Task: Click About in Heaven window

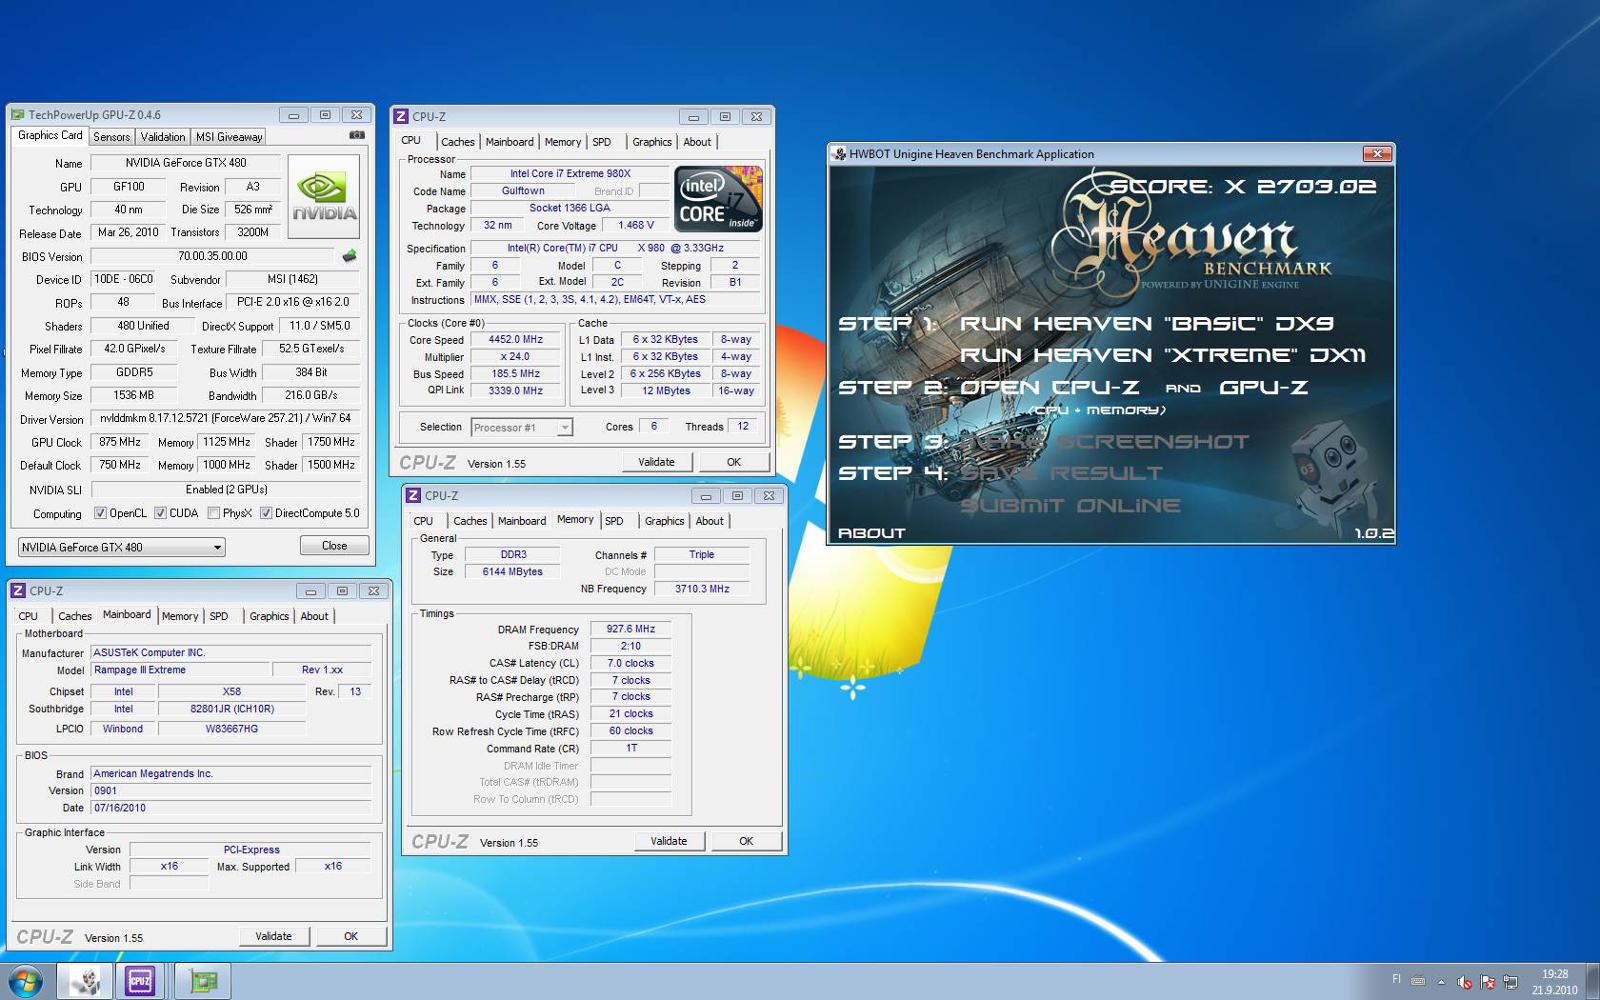Action: tap(871, 533)
